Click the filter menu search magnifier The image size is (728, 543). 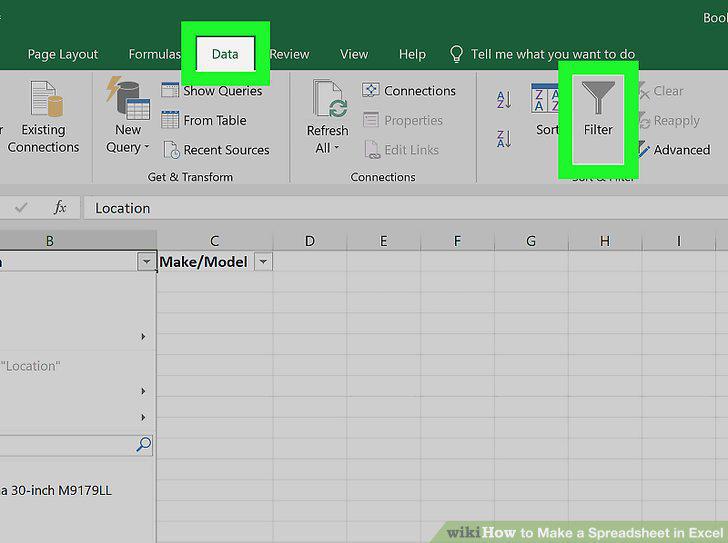[x=143, y=445]
